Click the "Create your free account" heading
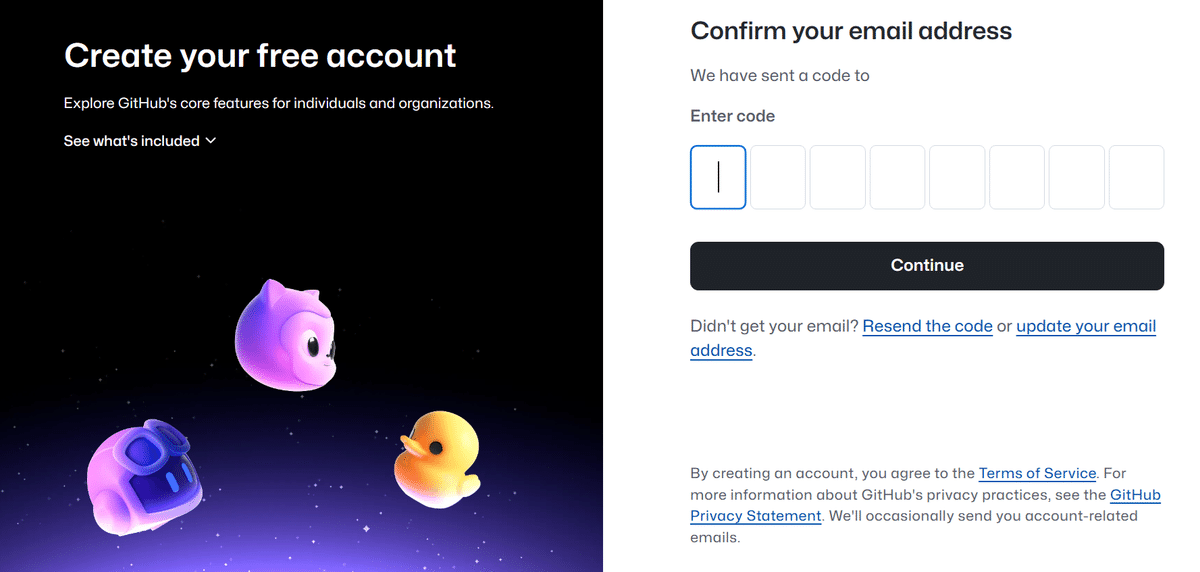Image resolution: width=1200 pixels, height=572 pixels. click(x=260, y=55)
